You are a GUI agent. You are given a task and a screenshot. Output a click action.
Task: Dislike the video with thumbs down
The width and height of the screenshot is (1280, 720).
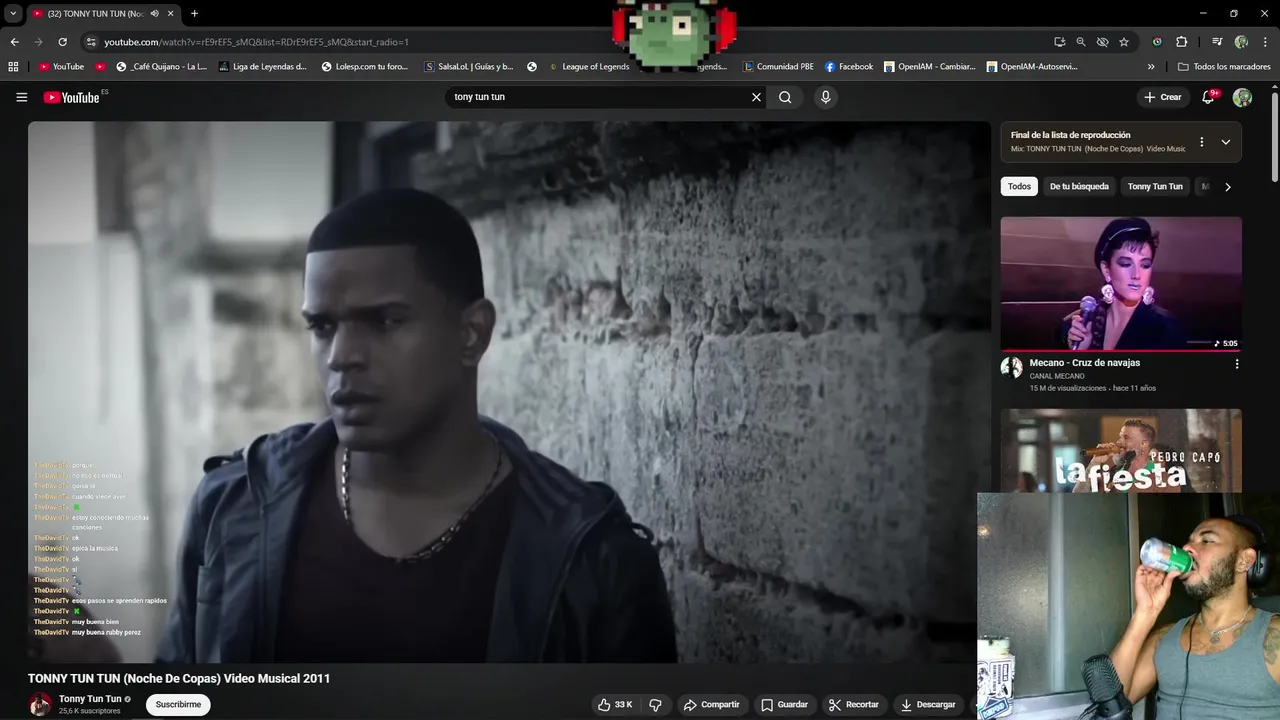point(655,705)
